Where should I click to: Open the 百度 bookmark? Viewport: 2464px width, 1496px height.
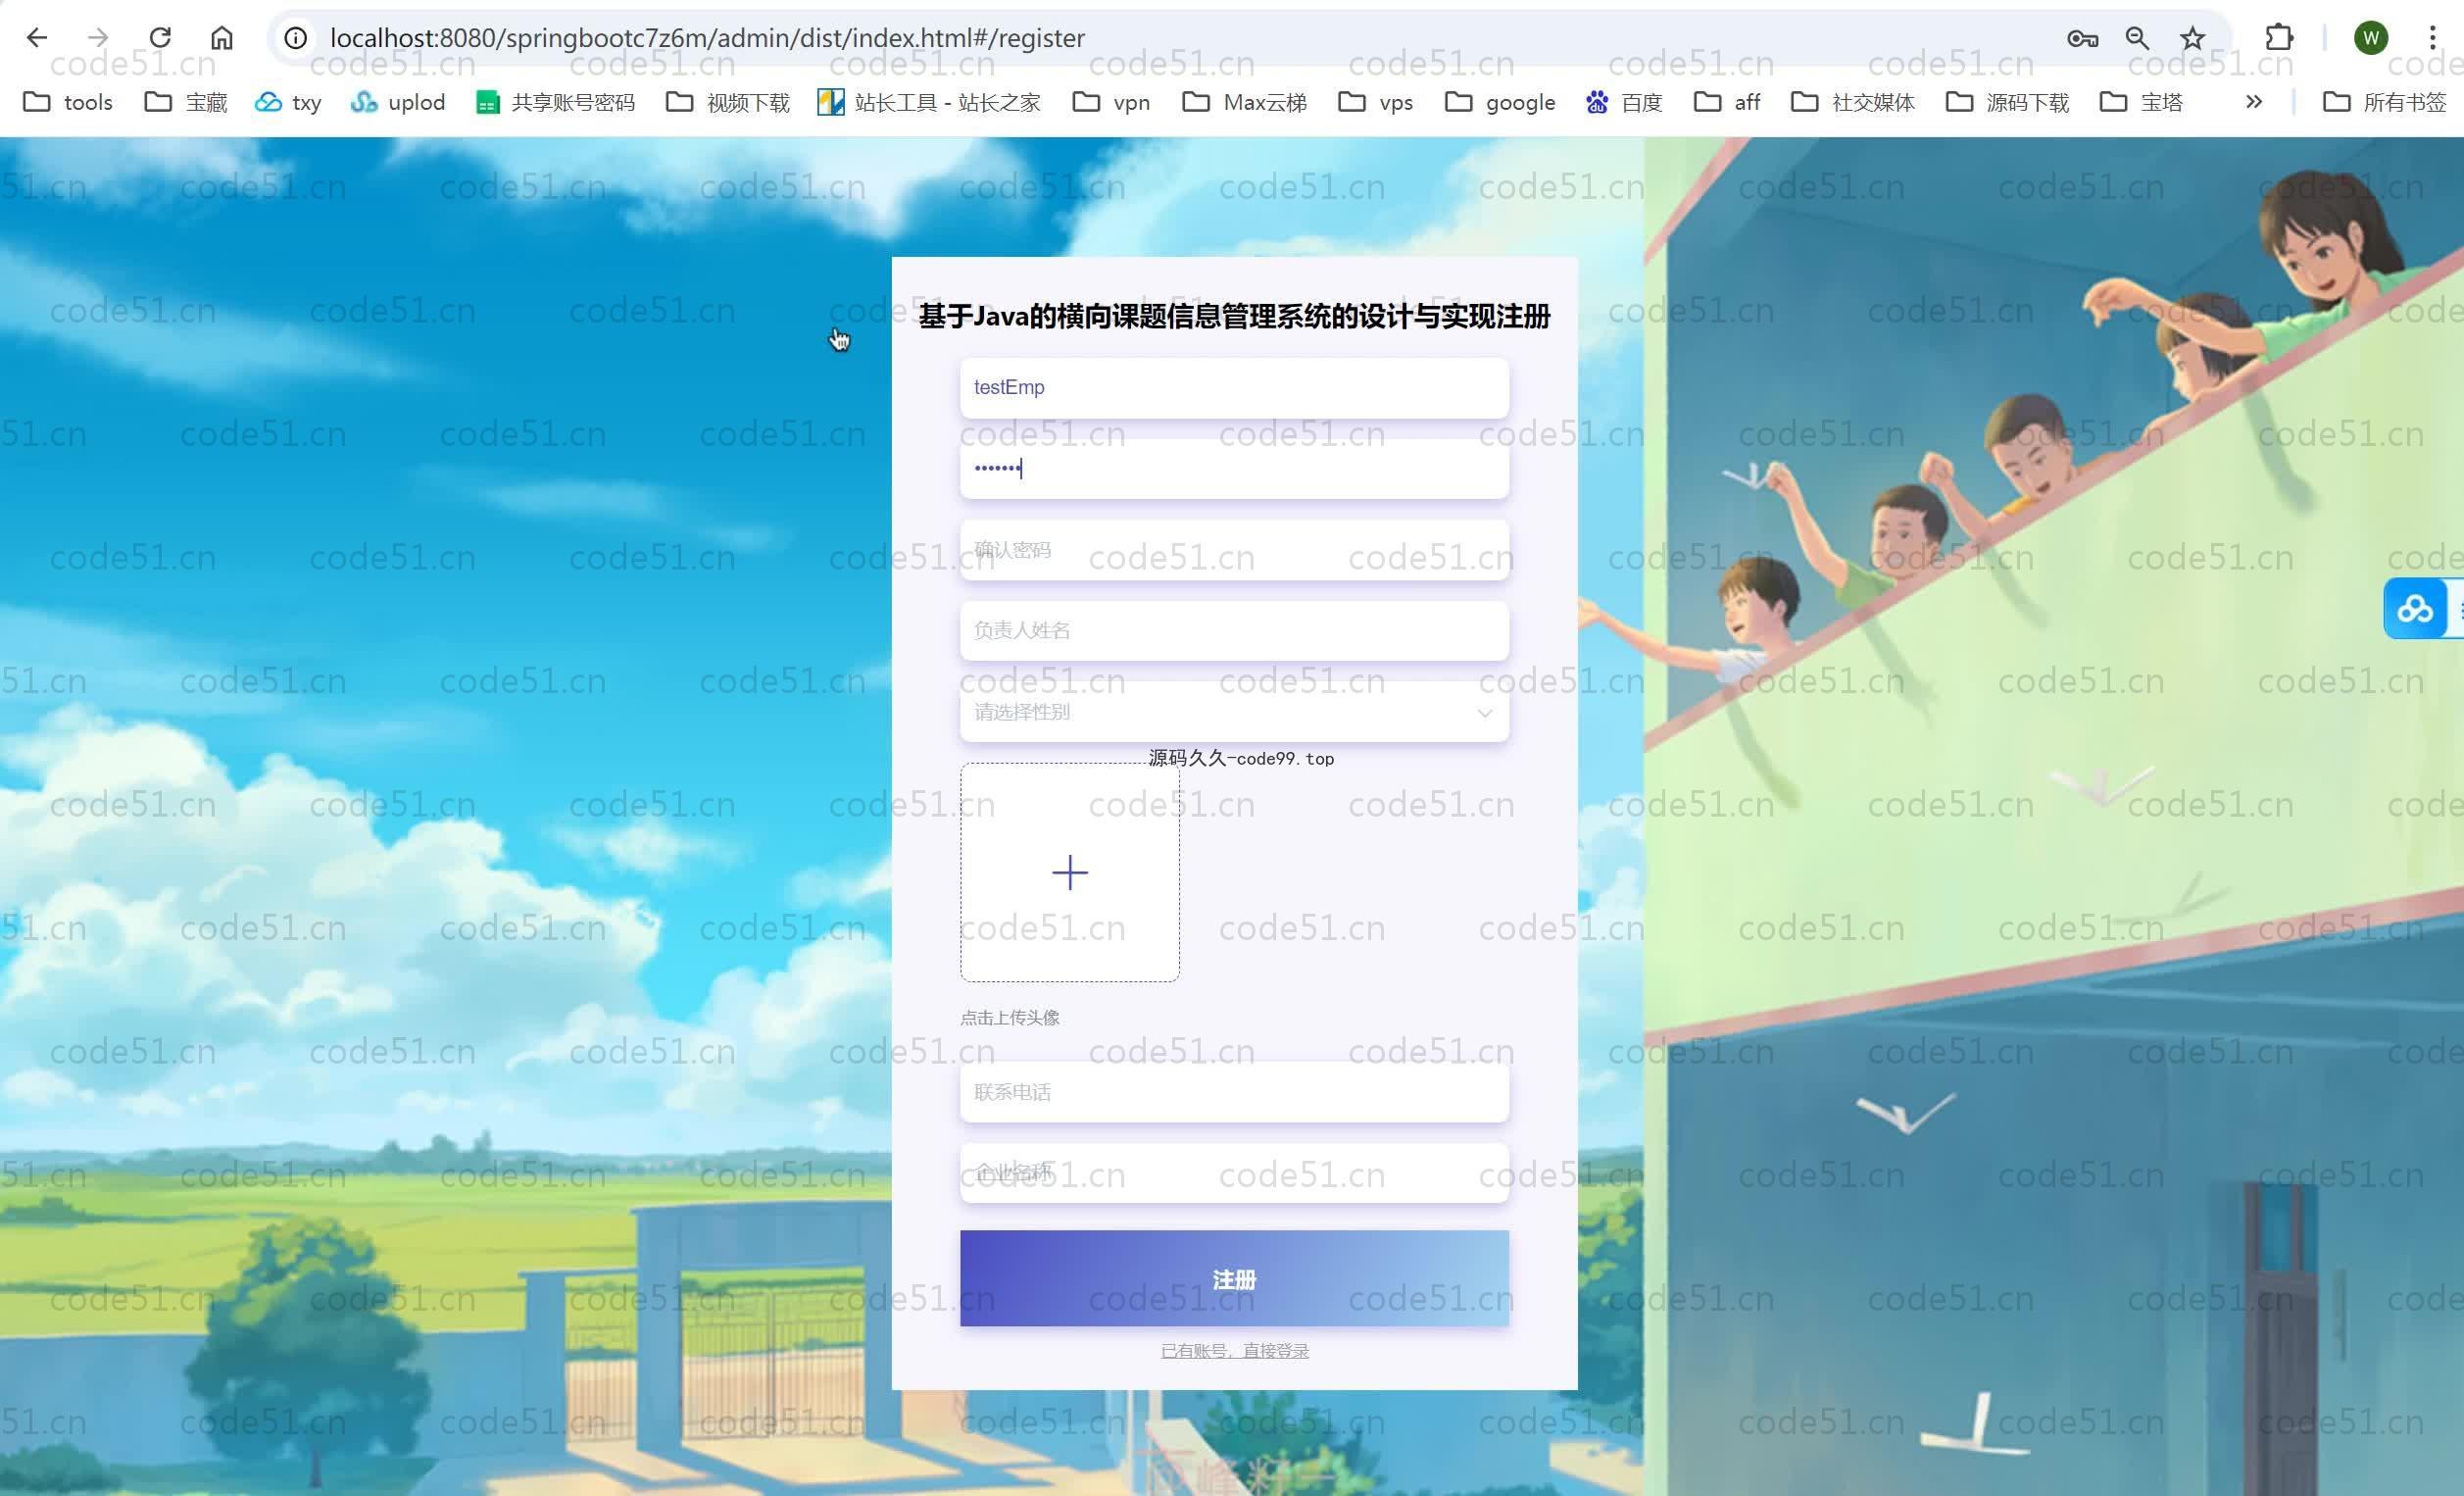(1624, 102)
